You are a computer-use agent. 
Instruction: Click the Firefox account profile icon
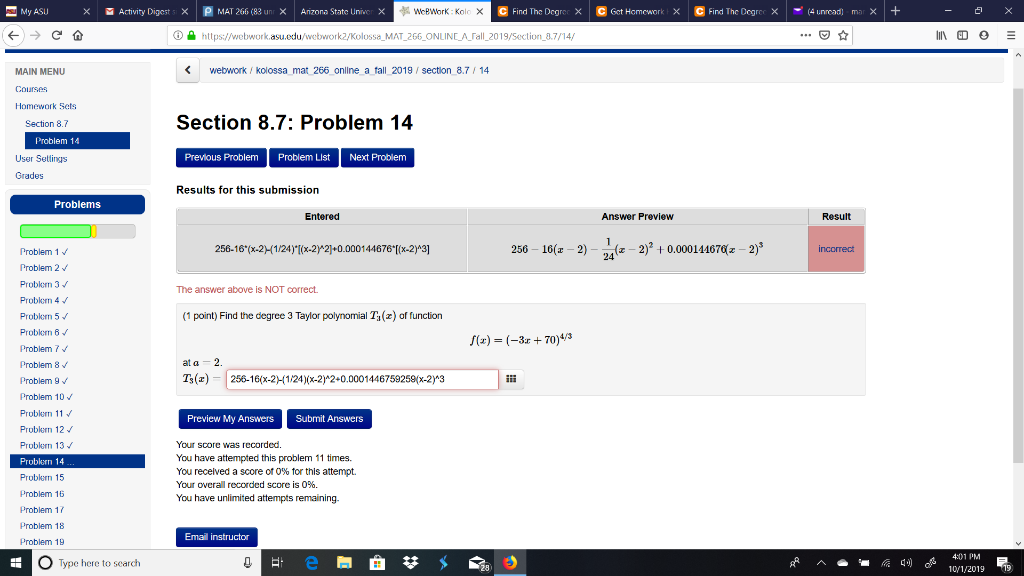[984, 35]
